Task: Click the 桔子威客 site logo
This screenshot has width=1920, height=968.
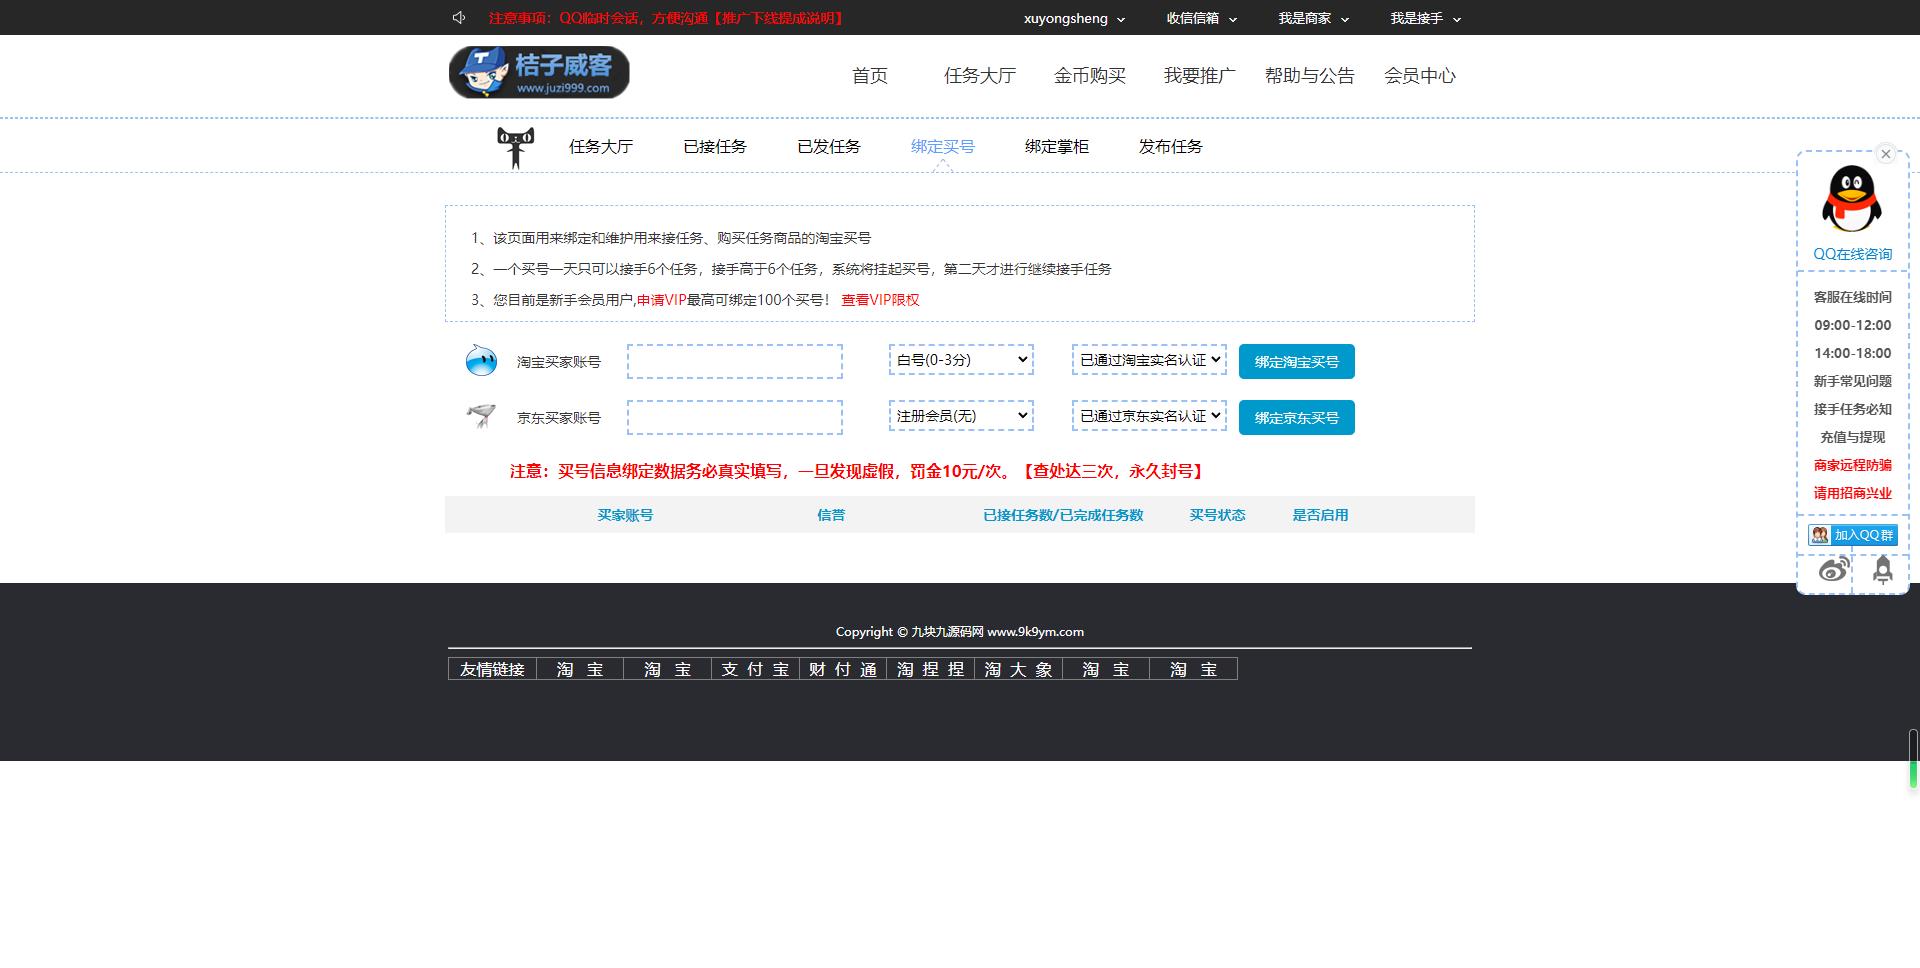Action: 540,72
